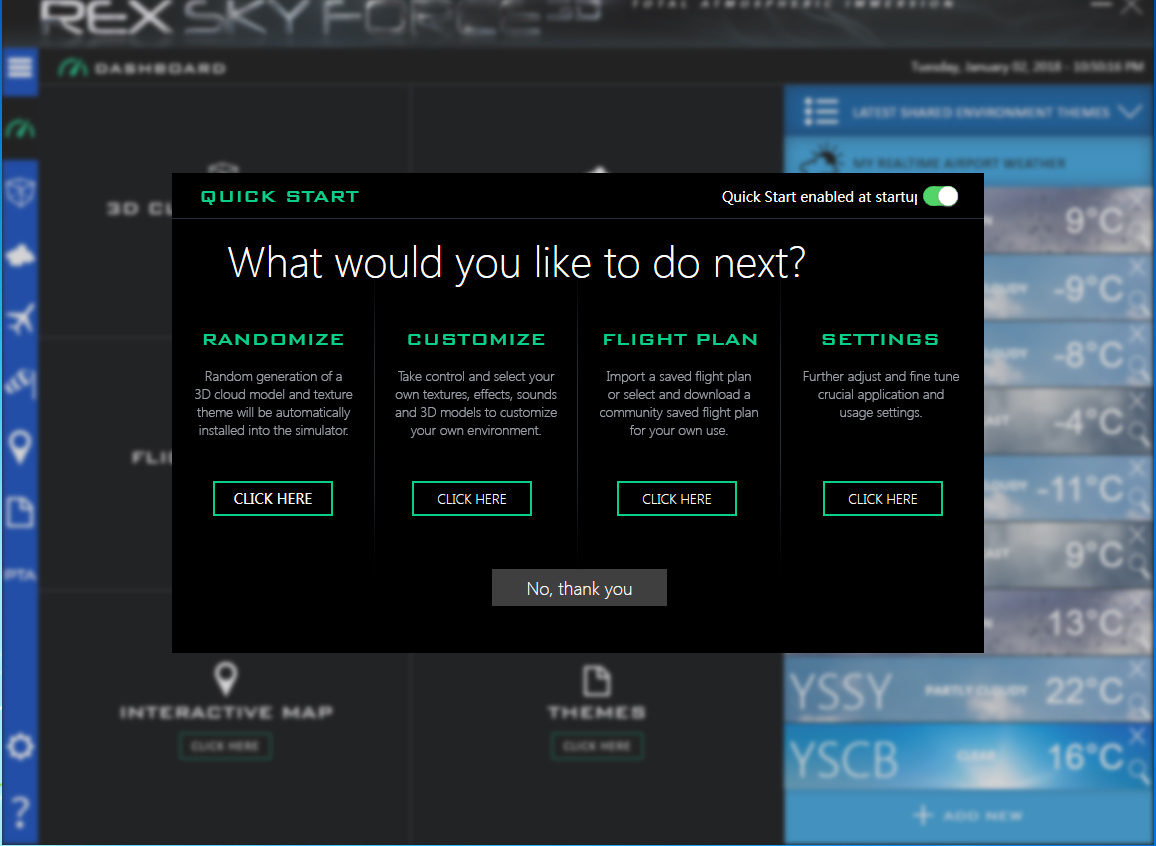Click the -4°C weather row
Image resolution: width=1156 pixels, height=846 pixels.
pos(1068,422)
